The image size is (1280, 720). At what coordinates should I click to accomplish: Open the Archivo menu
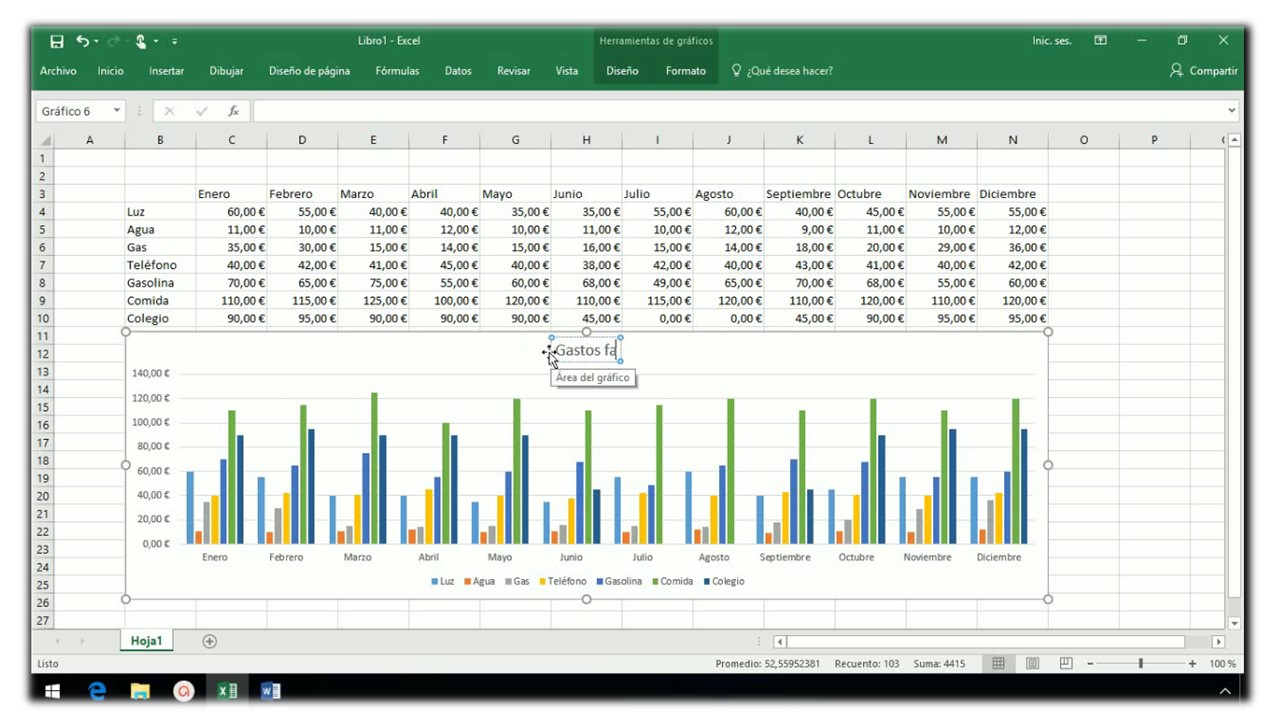coord(58,71)
